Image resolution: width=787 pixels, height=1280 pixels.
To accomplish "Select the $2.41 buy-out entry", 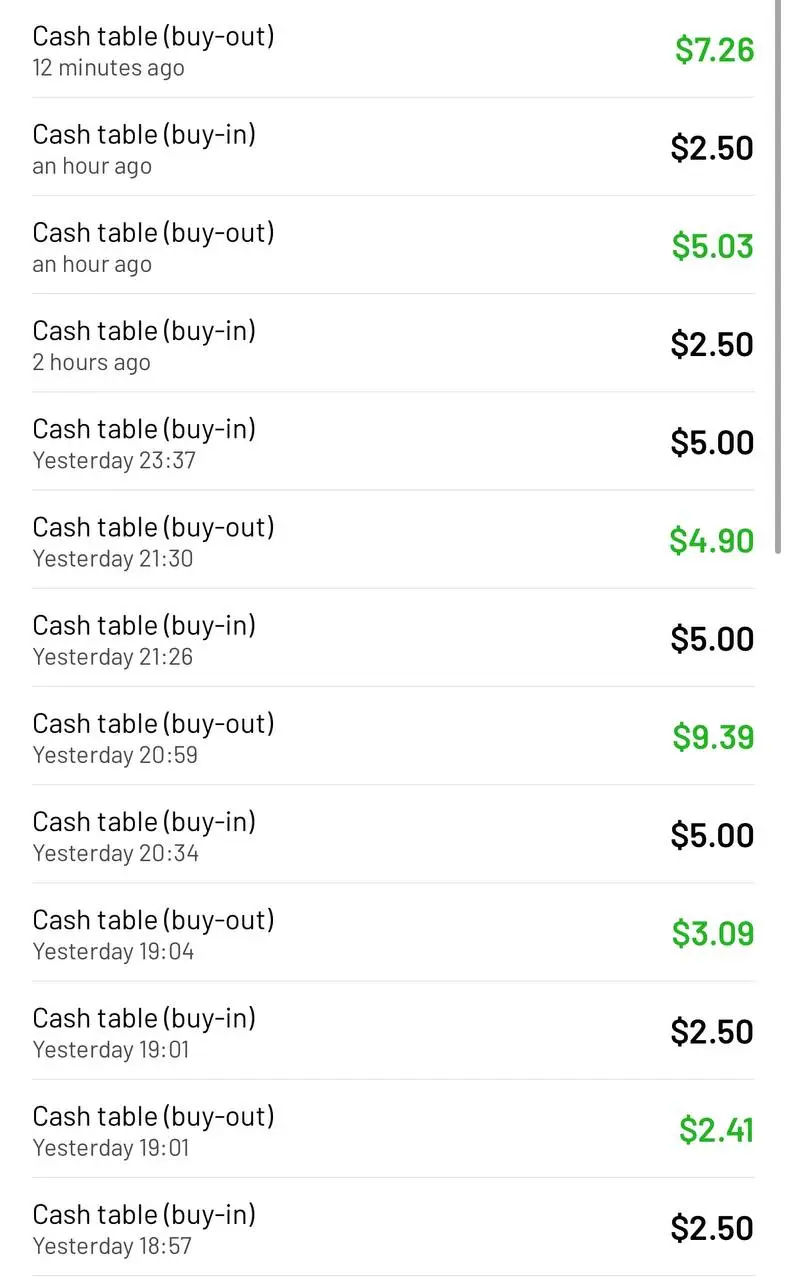I will 393,1127.
